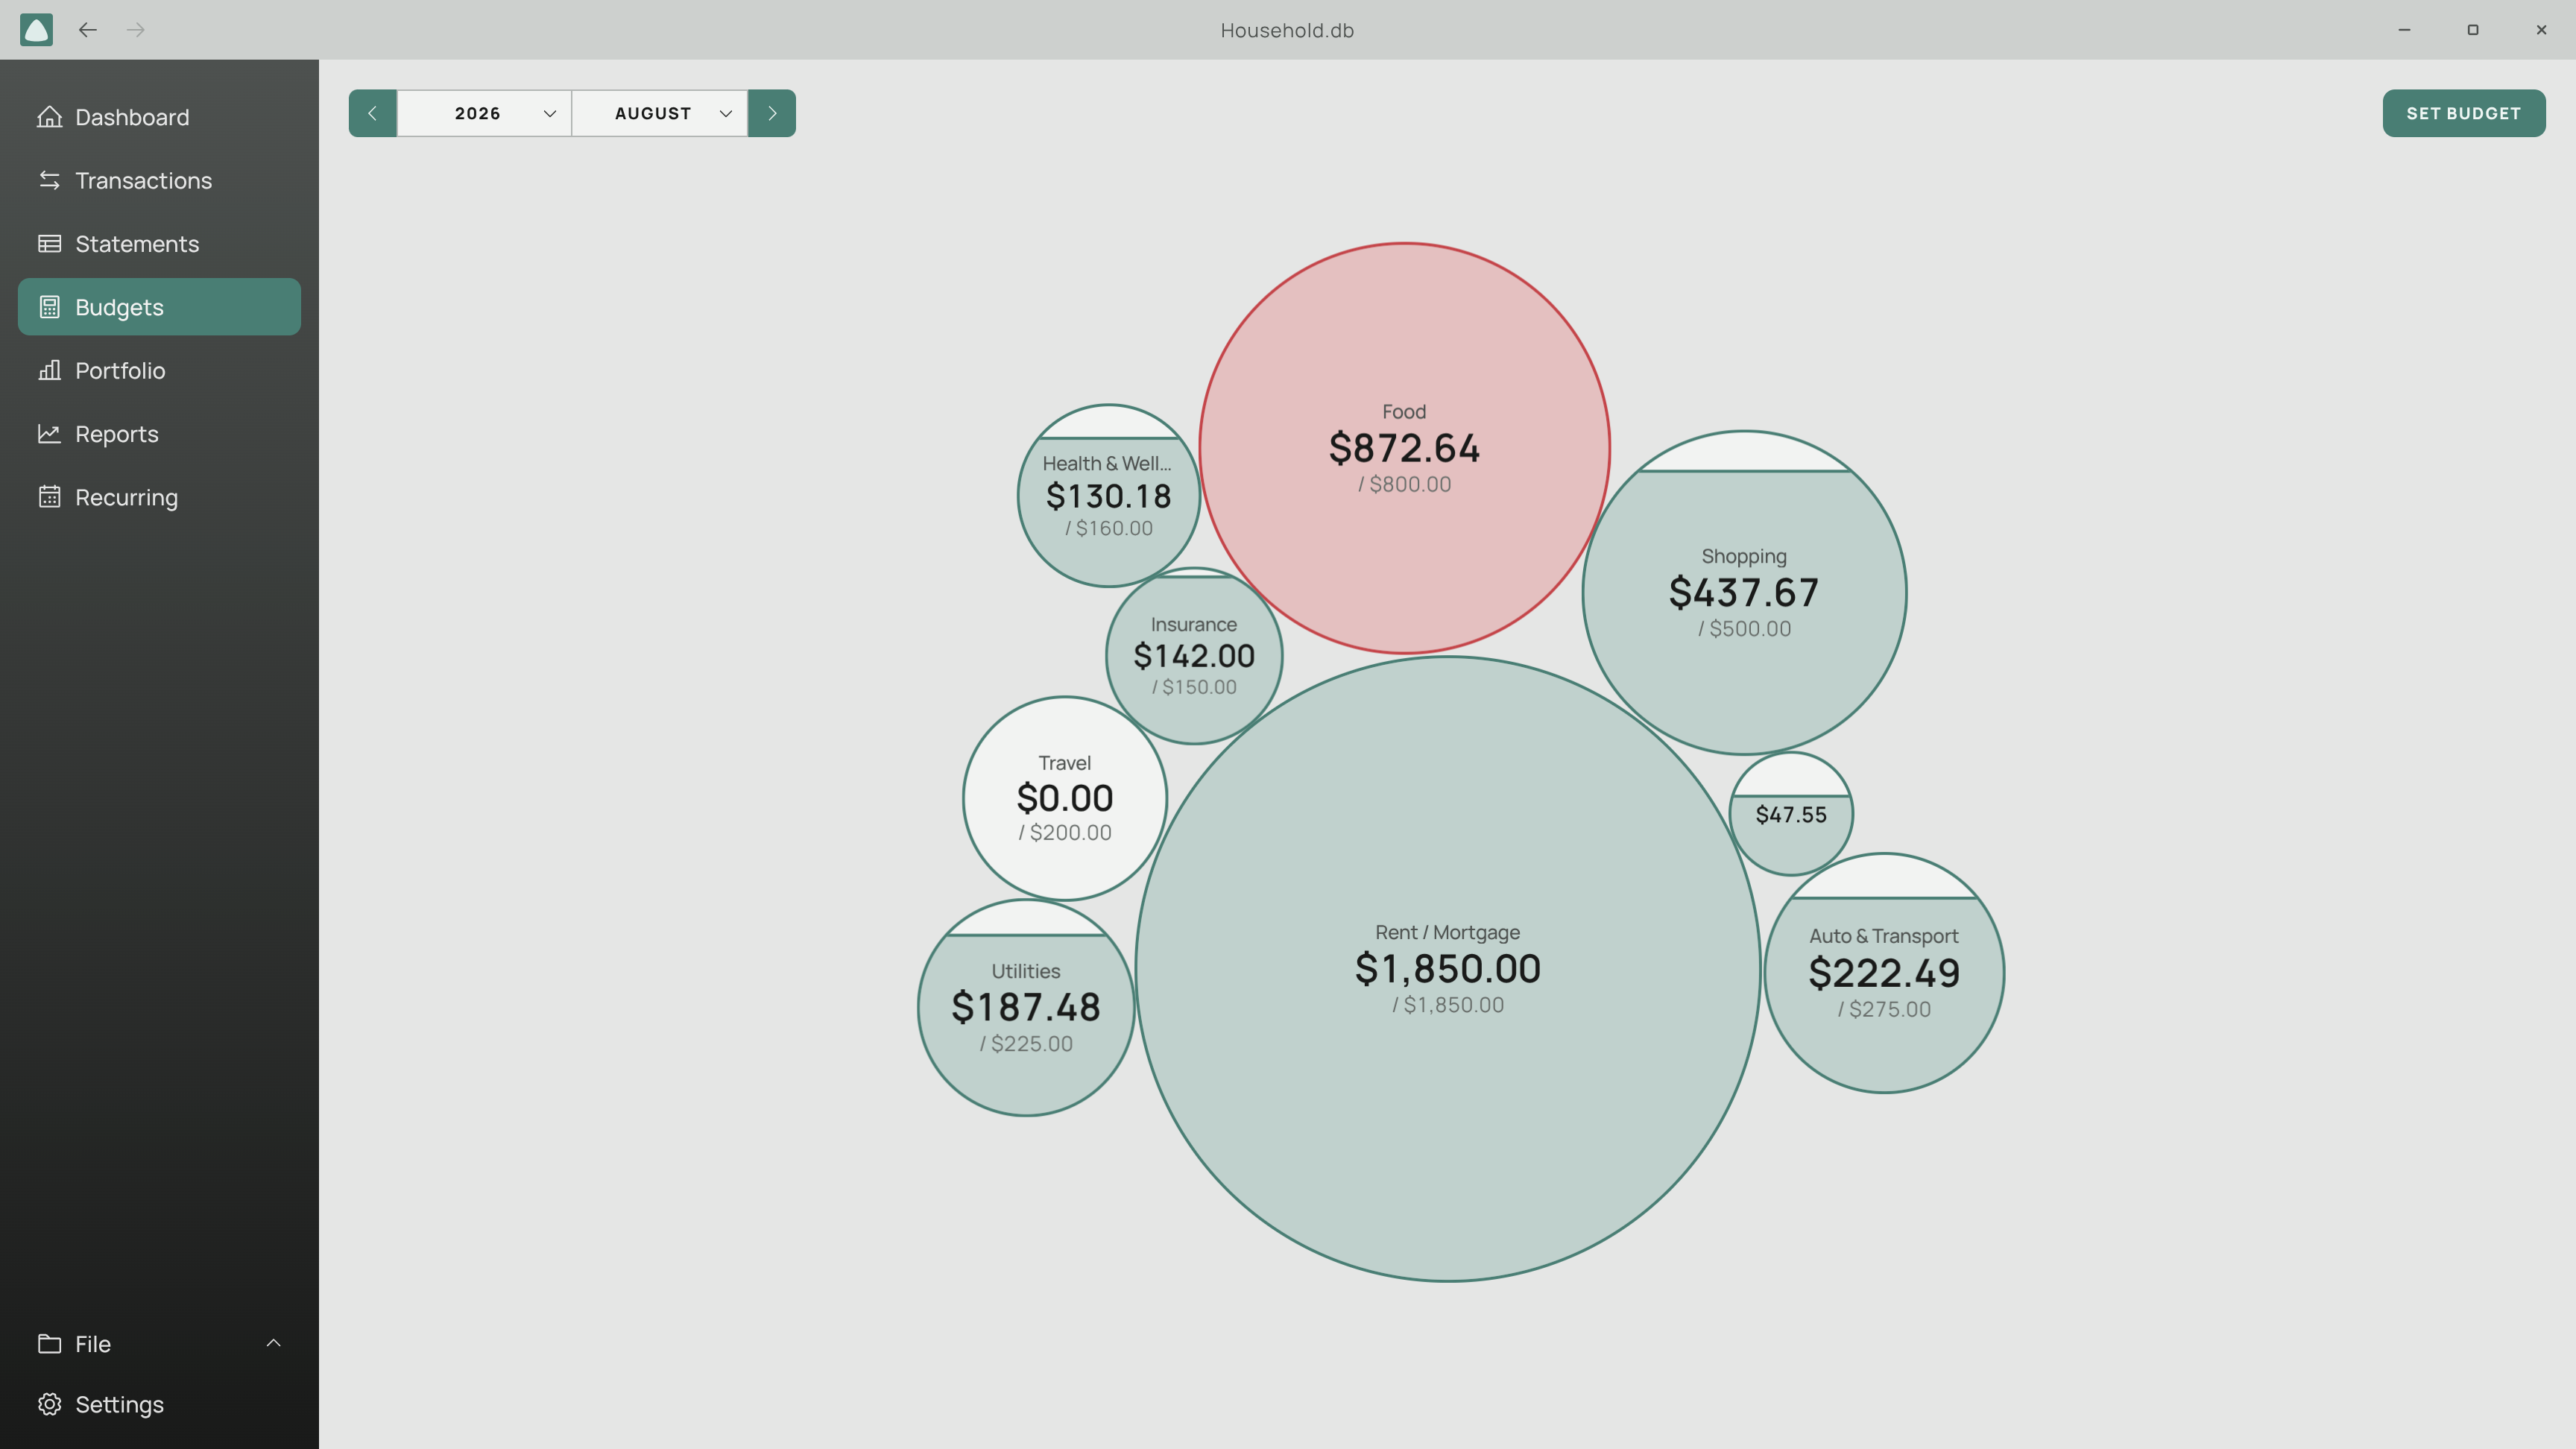This screenshot has width=2576, height=1449.
Task: Switch to the Statements section
Action: (x=160, y=244)
